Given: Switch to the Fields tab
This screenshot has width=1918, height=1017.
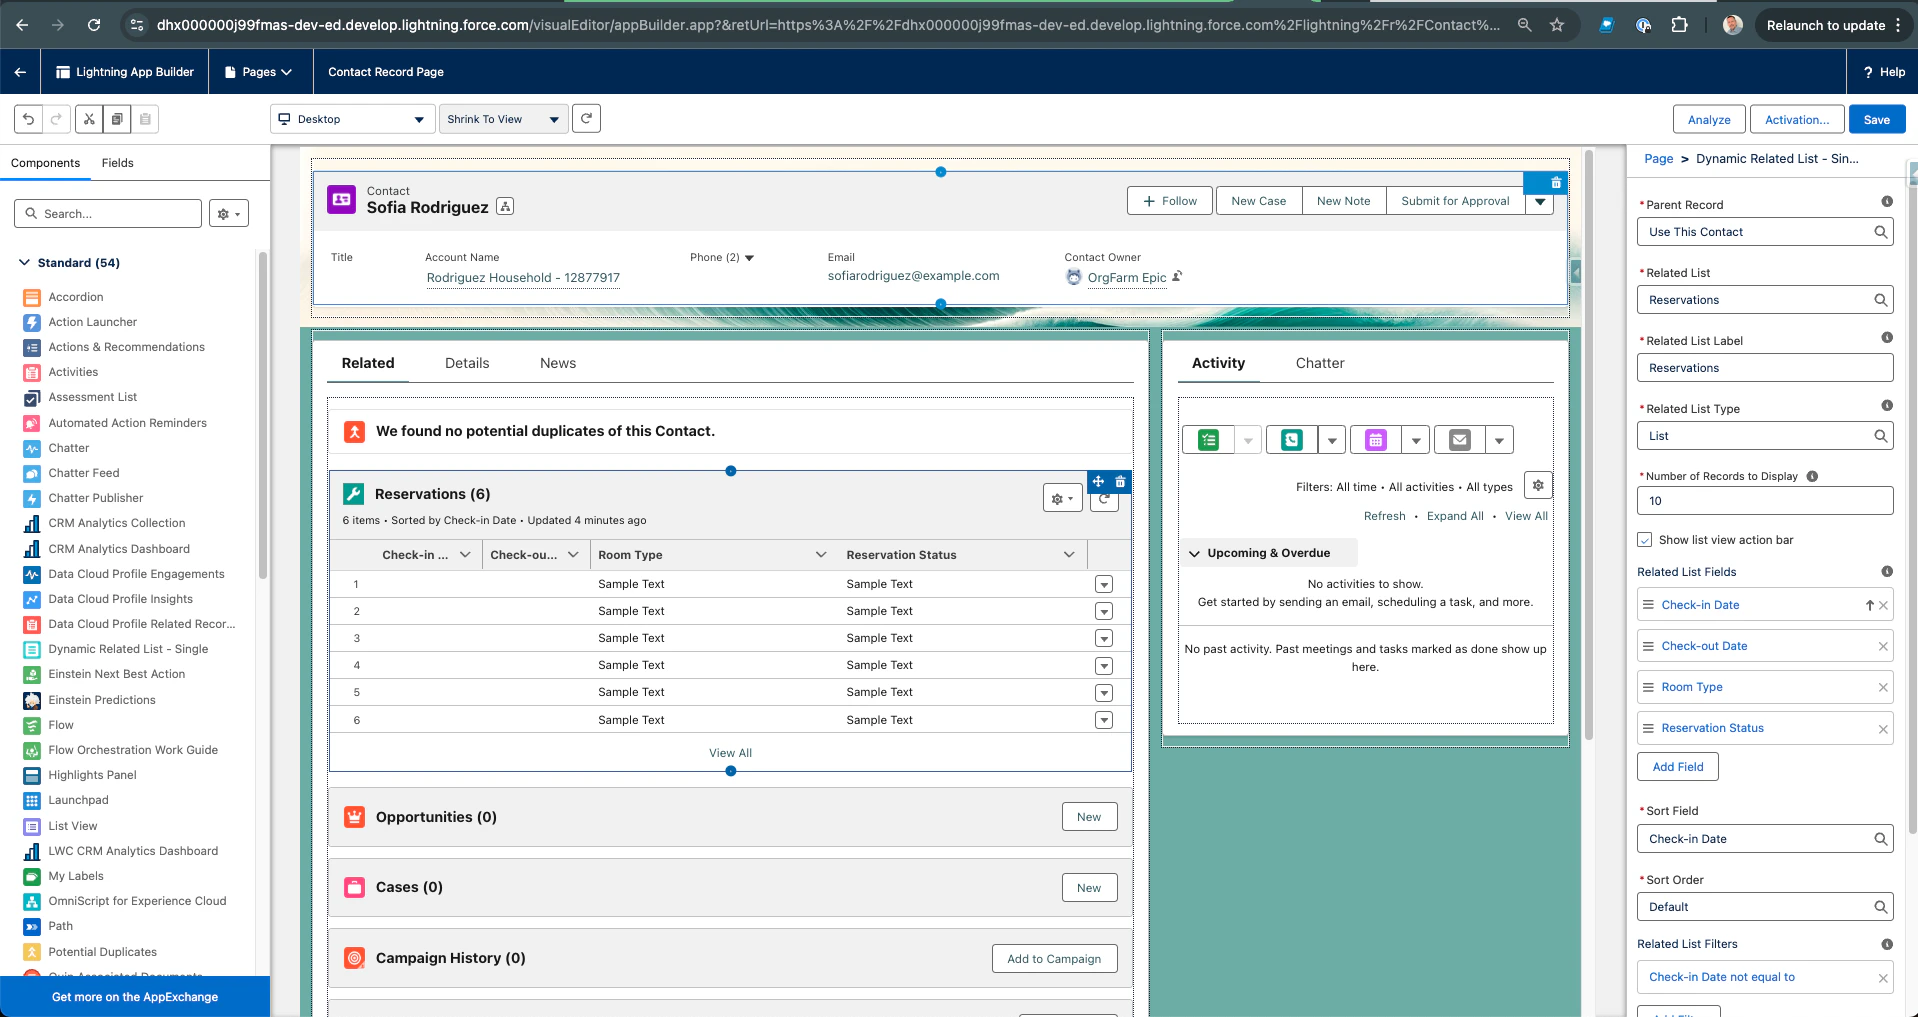Looking at the screenshot, I should pos(117,163).
